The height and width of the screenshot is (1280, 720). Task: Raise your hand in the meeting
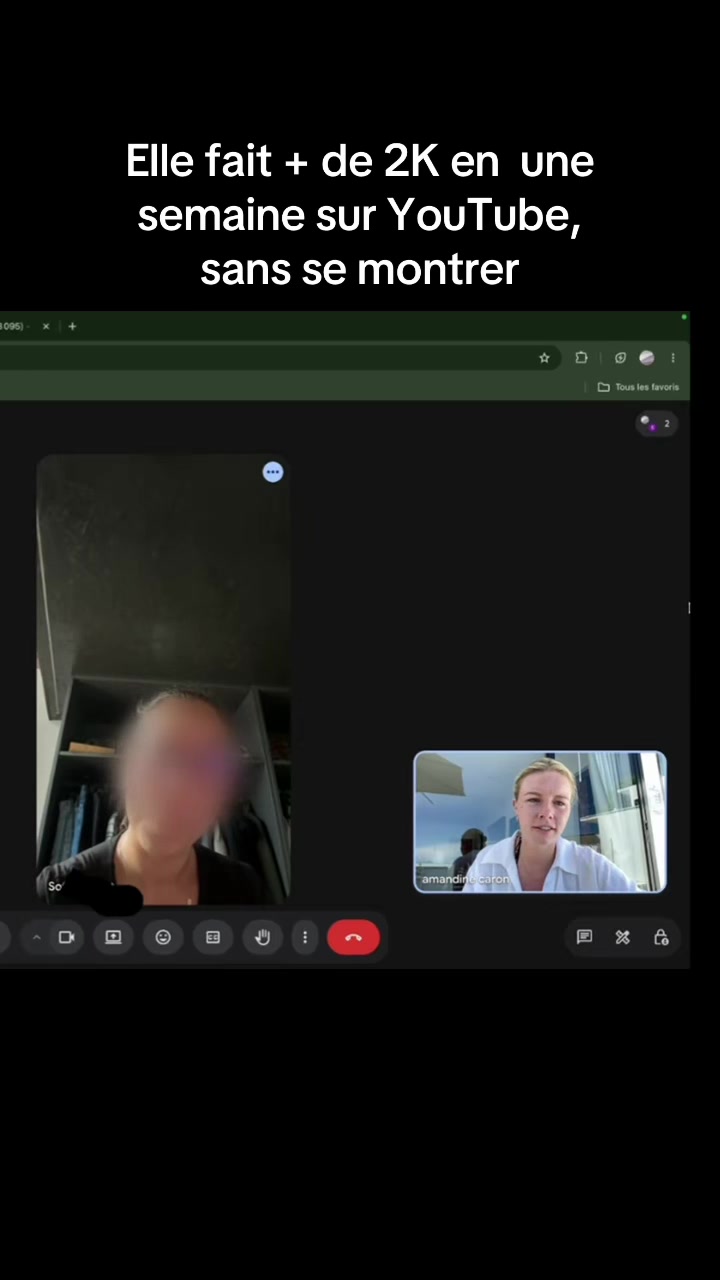[263, 937]
